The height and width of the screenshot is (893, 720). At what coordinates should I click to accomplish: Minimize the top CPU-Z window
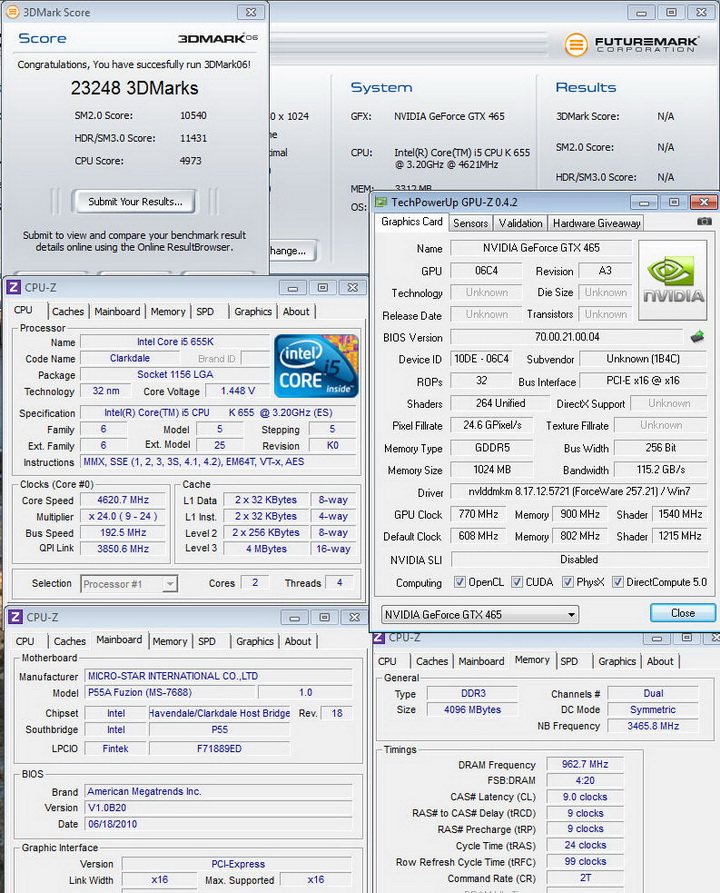click(x=293, y=288)
